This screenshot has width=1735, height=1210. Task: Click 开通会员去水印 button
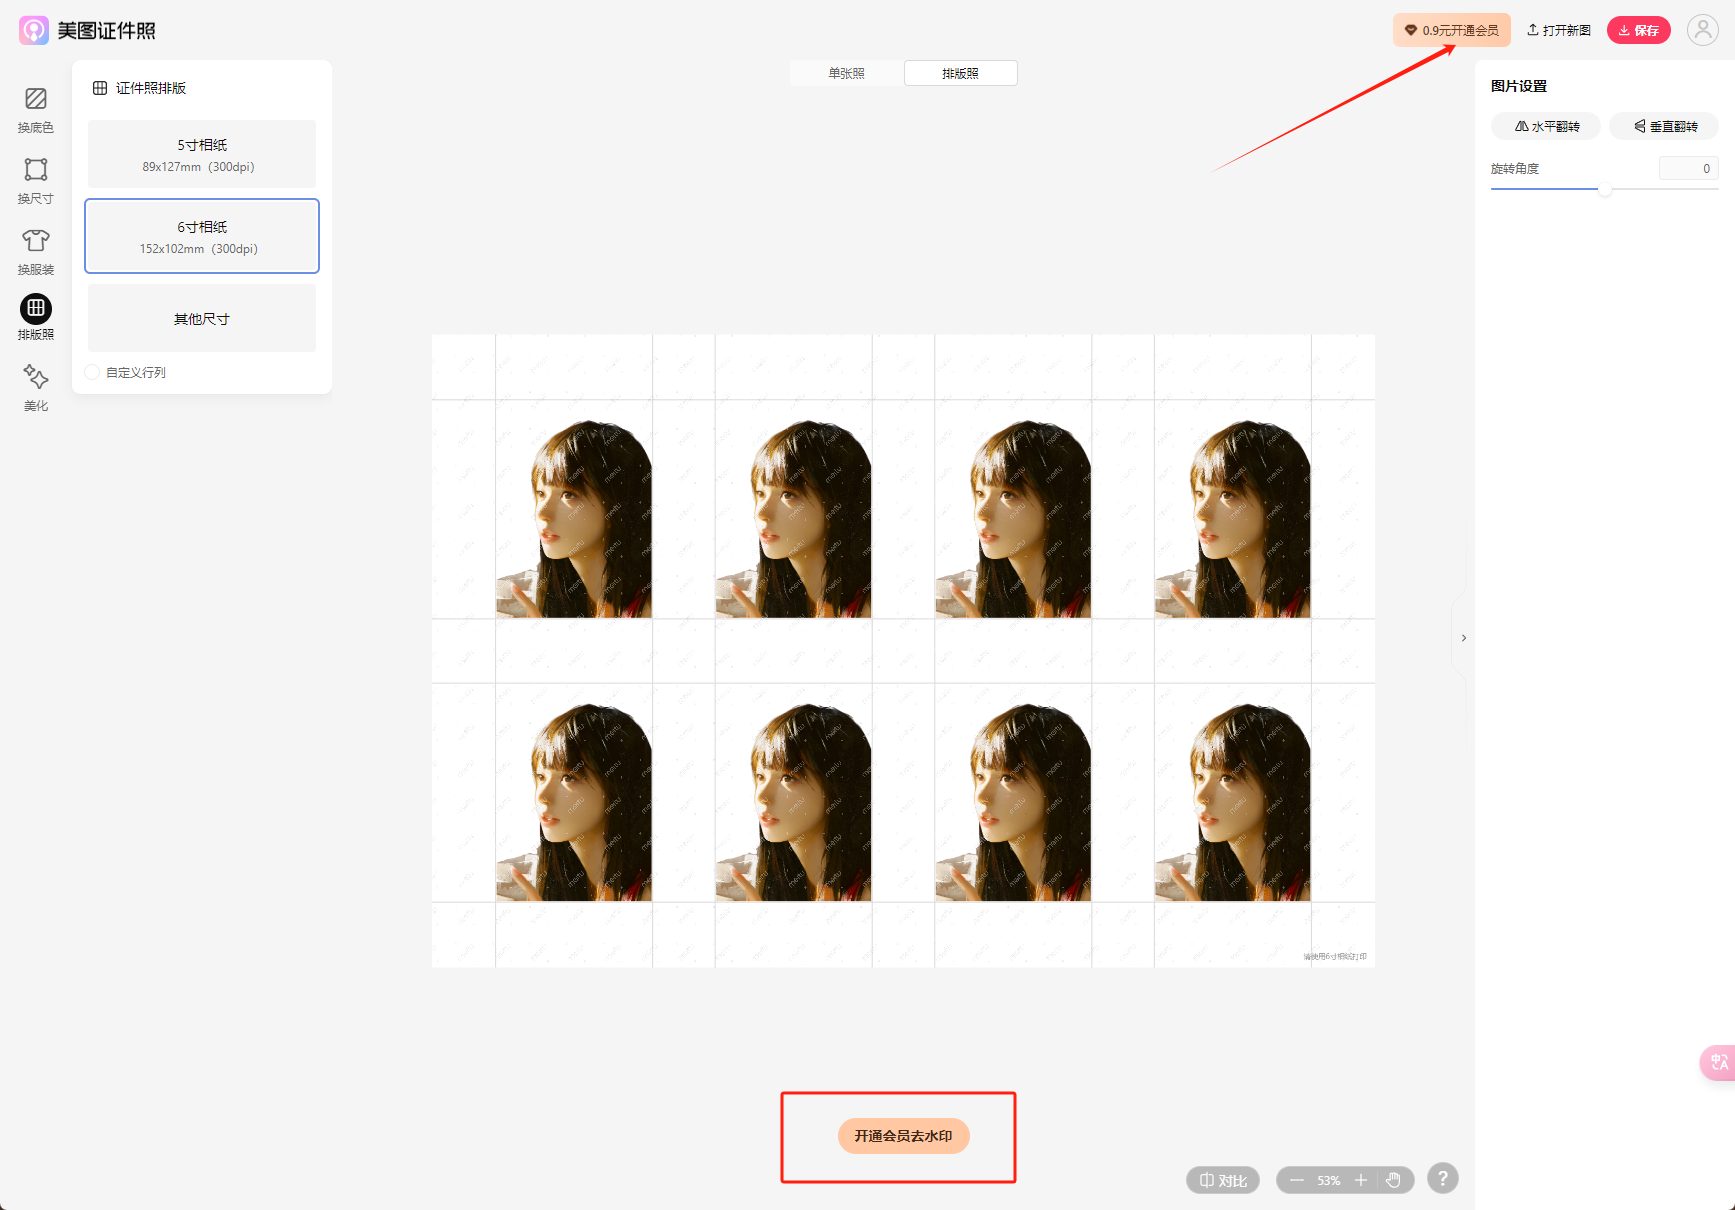(x=903, y=1136)
